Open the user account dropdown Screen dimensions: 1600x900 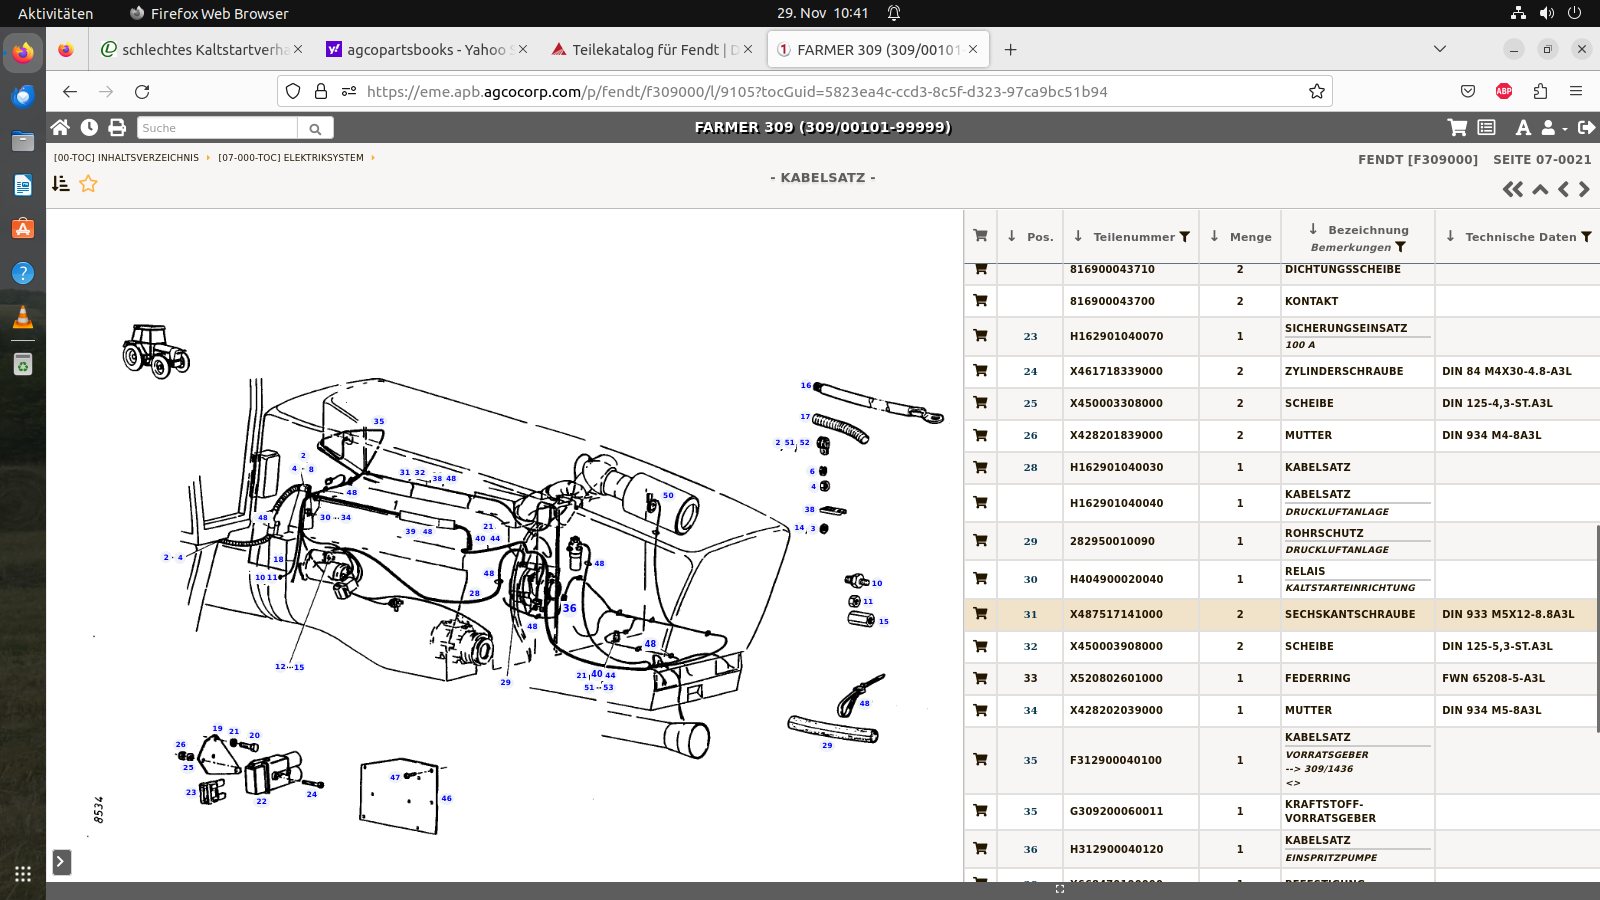(1553, 127)
